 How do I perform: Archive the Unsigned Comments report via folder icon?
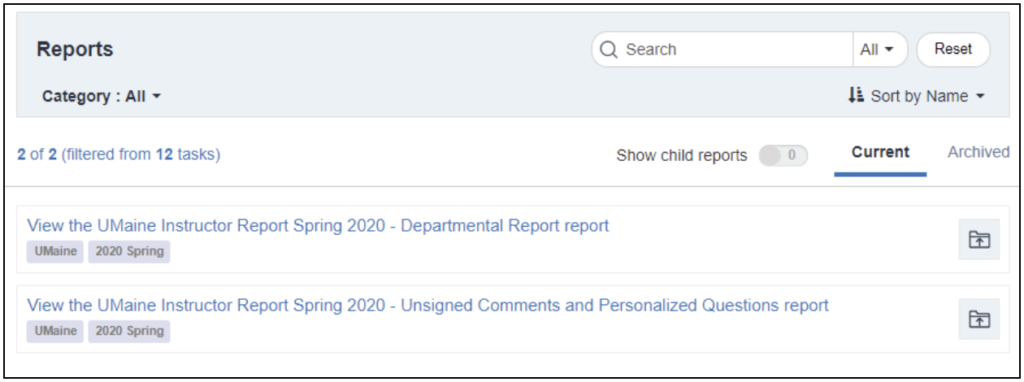(x=979, y=319)
